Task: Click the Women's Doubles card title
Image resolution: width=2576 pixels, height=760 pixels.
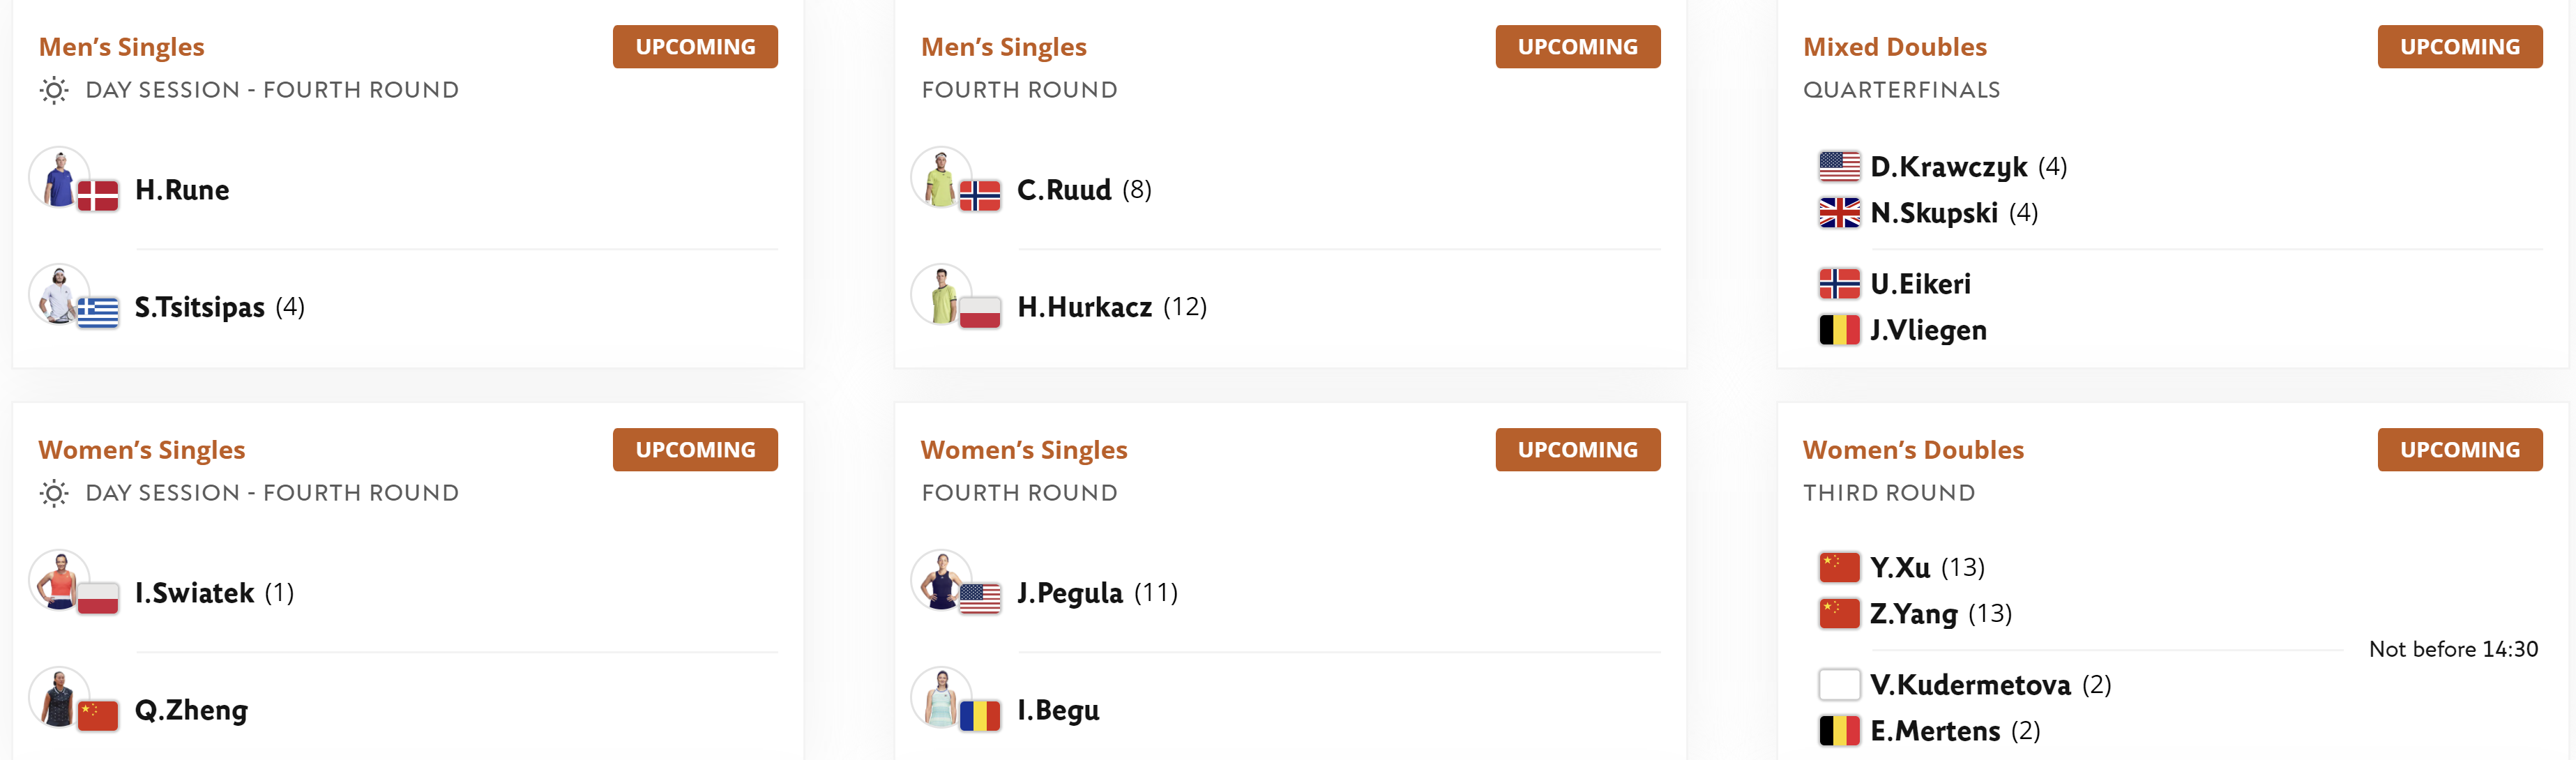Action: point(1913,450)
